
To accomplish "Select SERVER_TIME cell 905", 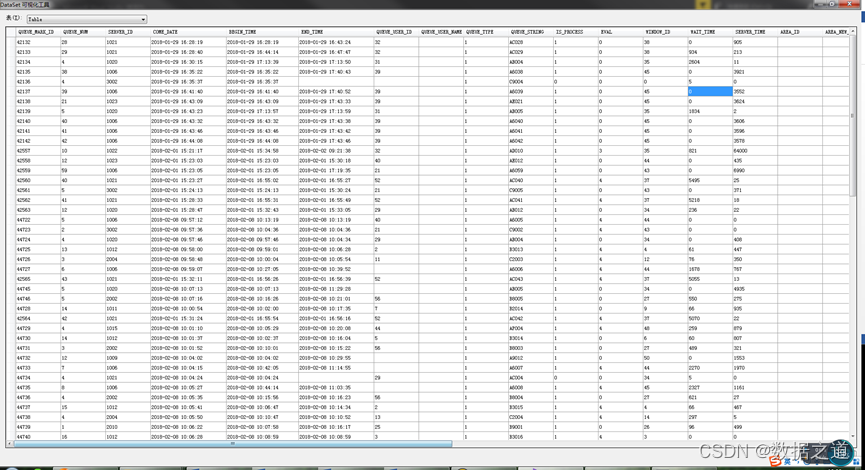I will point(755,42).
